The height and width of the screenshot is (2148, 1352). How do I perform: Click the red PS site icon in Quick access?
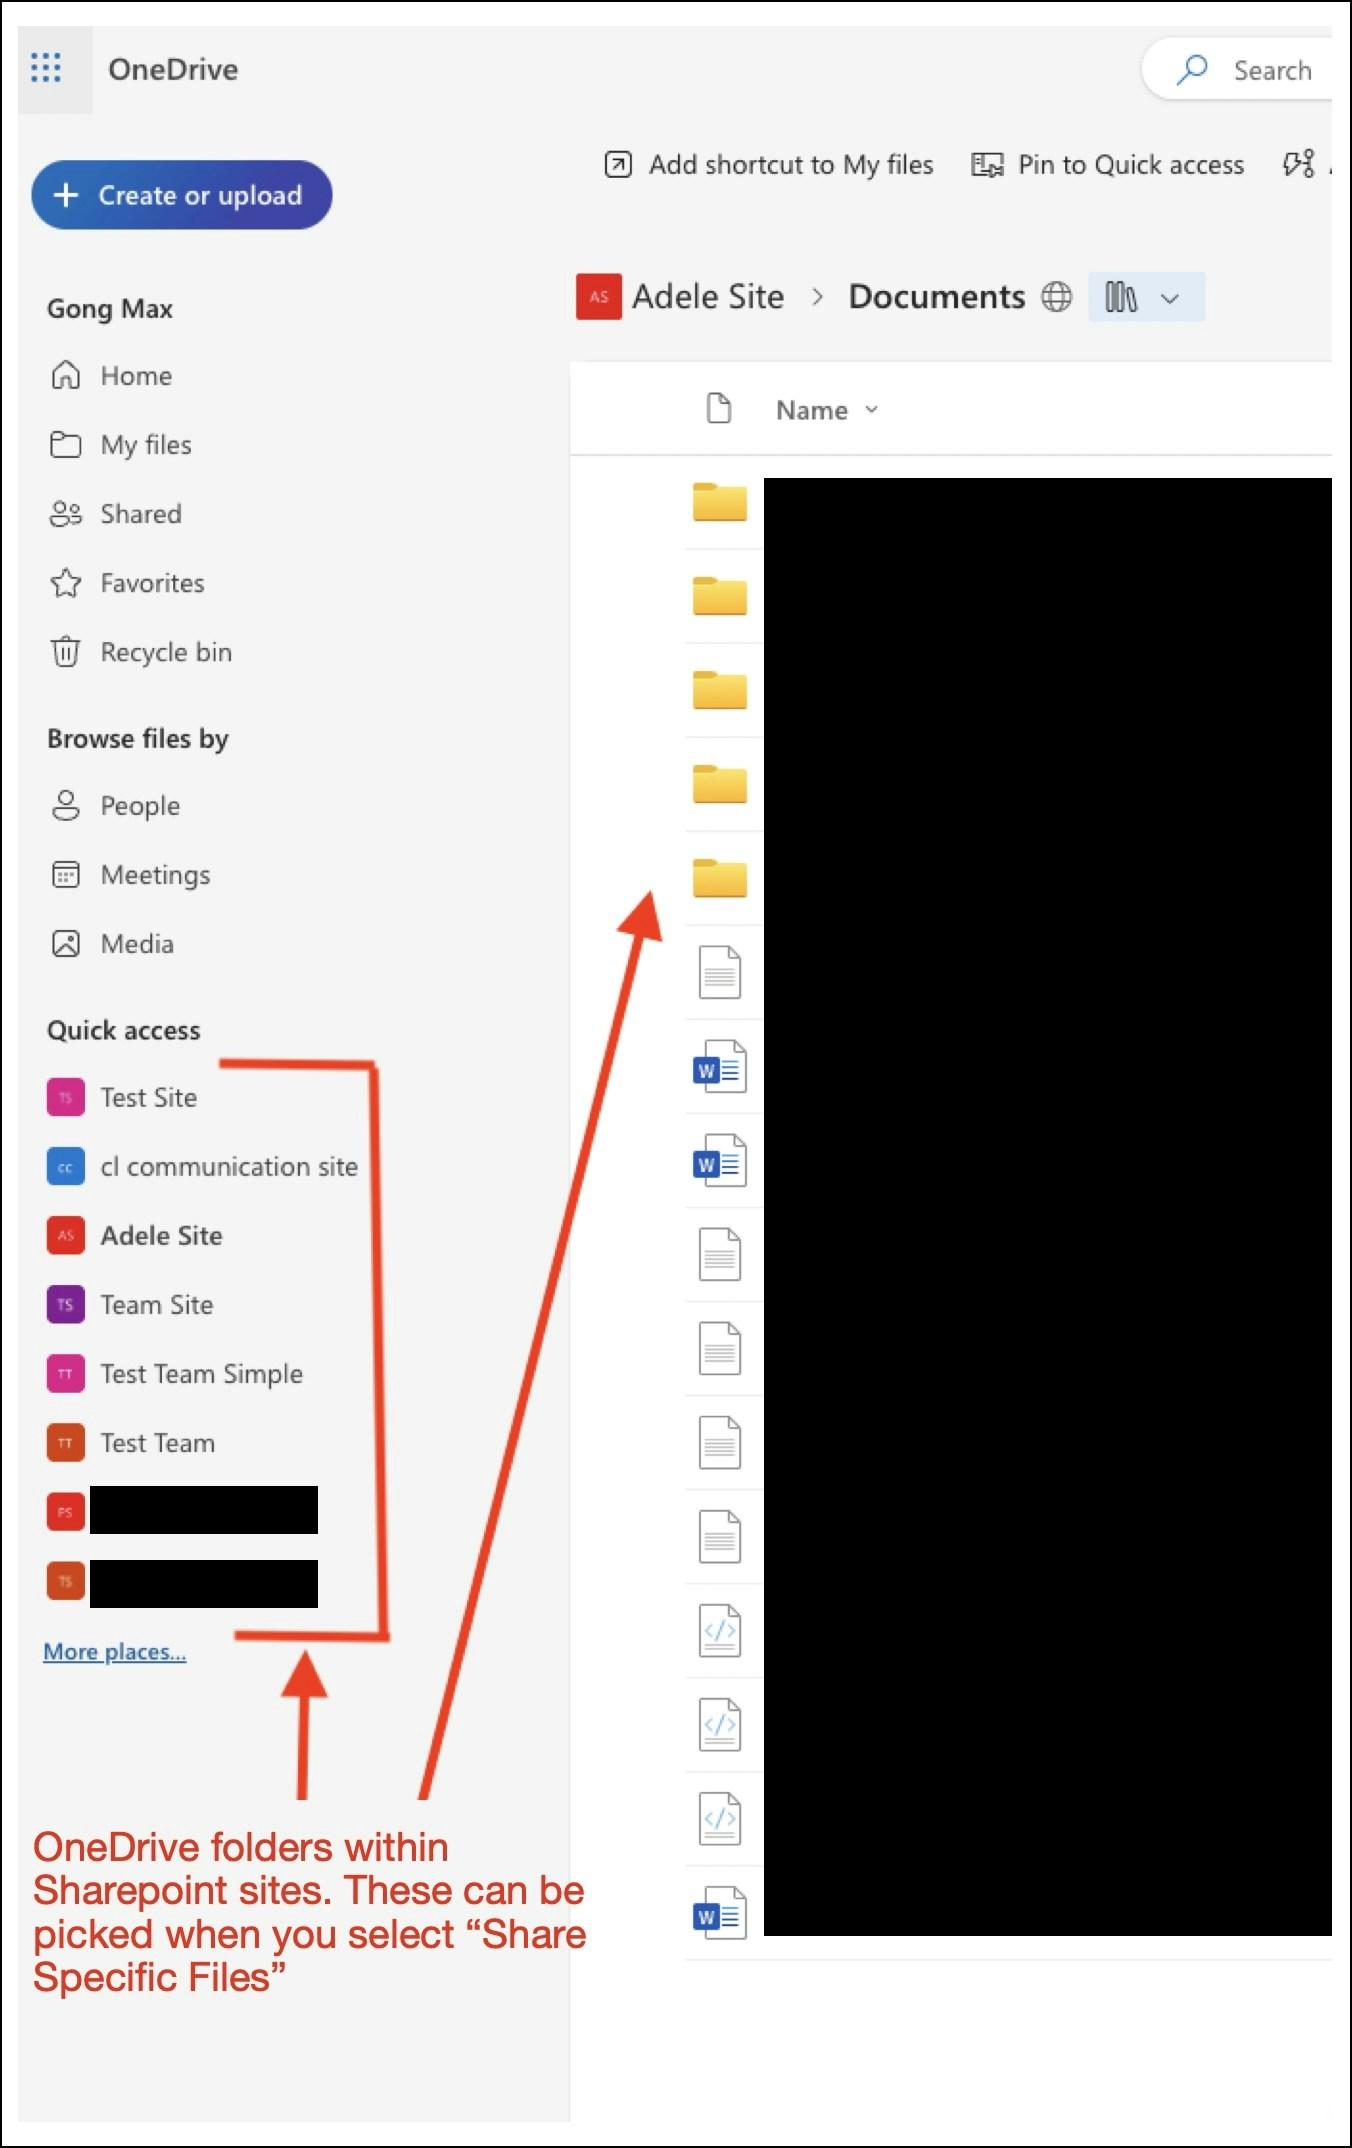[66, 1511]
